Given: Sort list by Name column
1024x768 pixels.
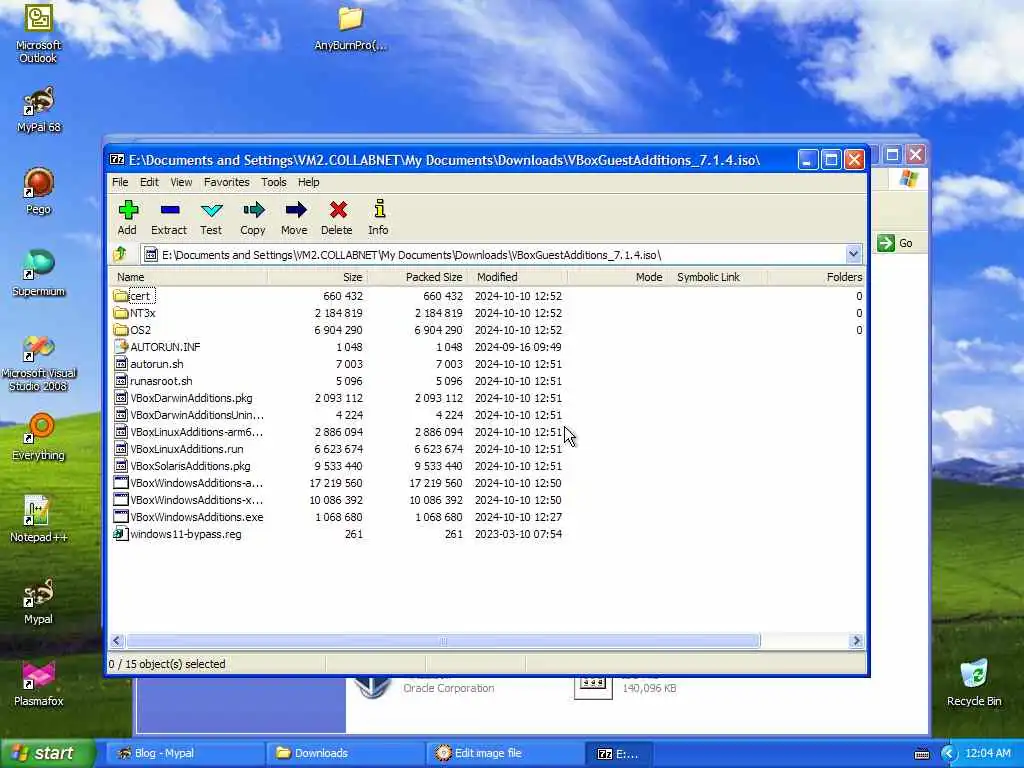Looking at the screenshot, I should tap(188, 277).
